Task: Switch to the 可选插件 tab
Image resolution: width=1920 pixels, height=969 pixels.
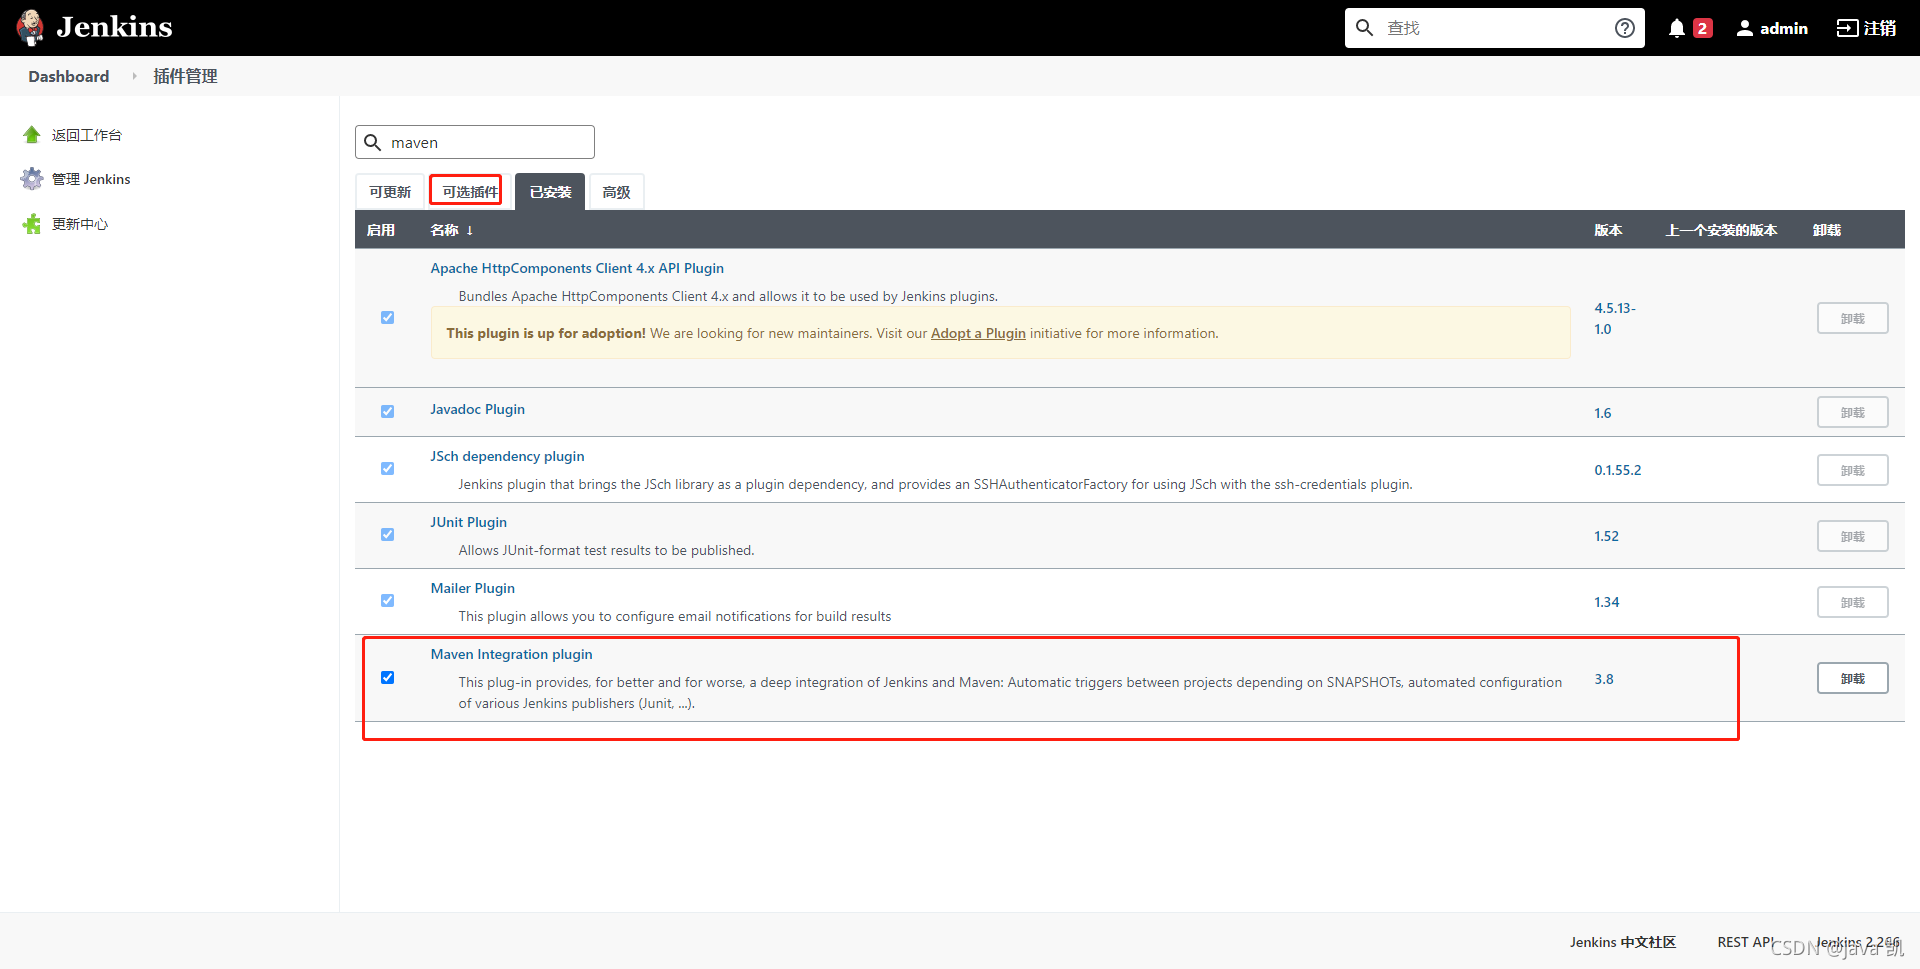Action: [470, 192]
